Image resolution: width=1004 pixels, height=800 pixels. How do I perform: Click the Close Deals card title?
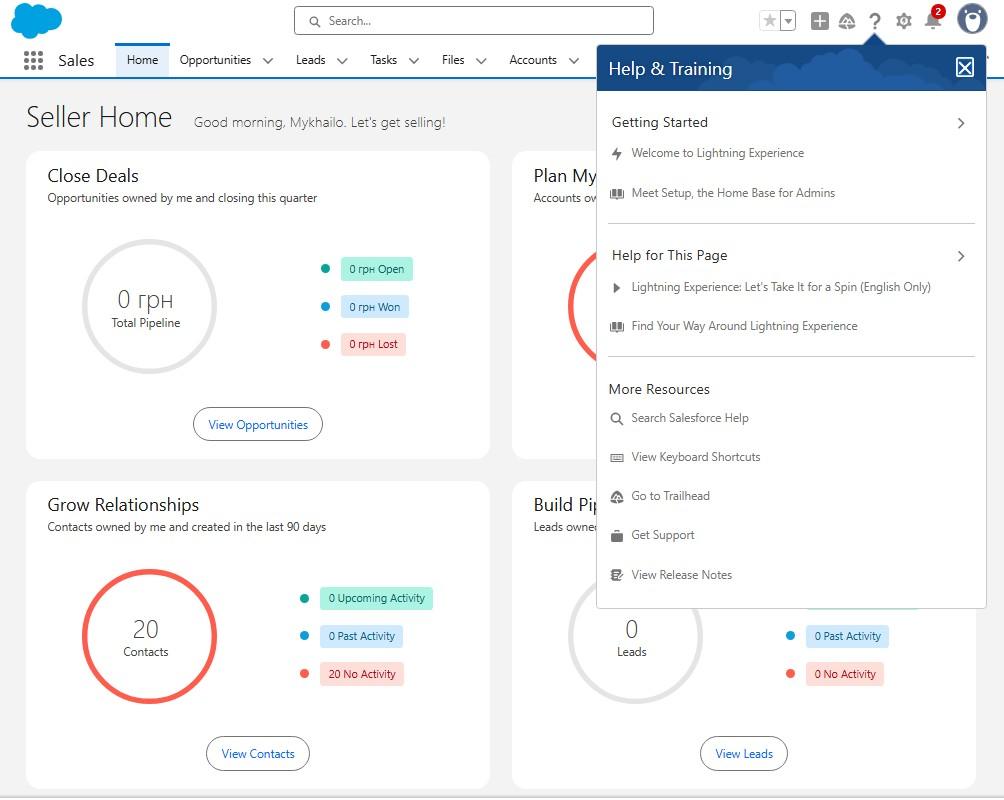93,176
